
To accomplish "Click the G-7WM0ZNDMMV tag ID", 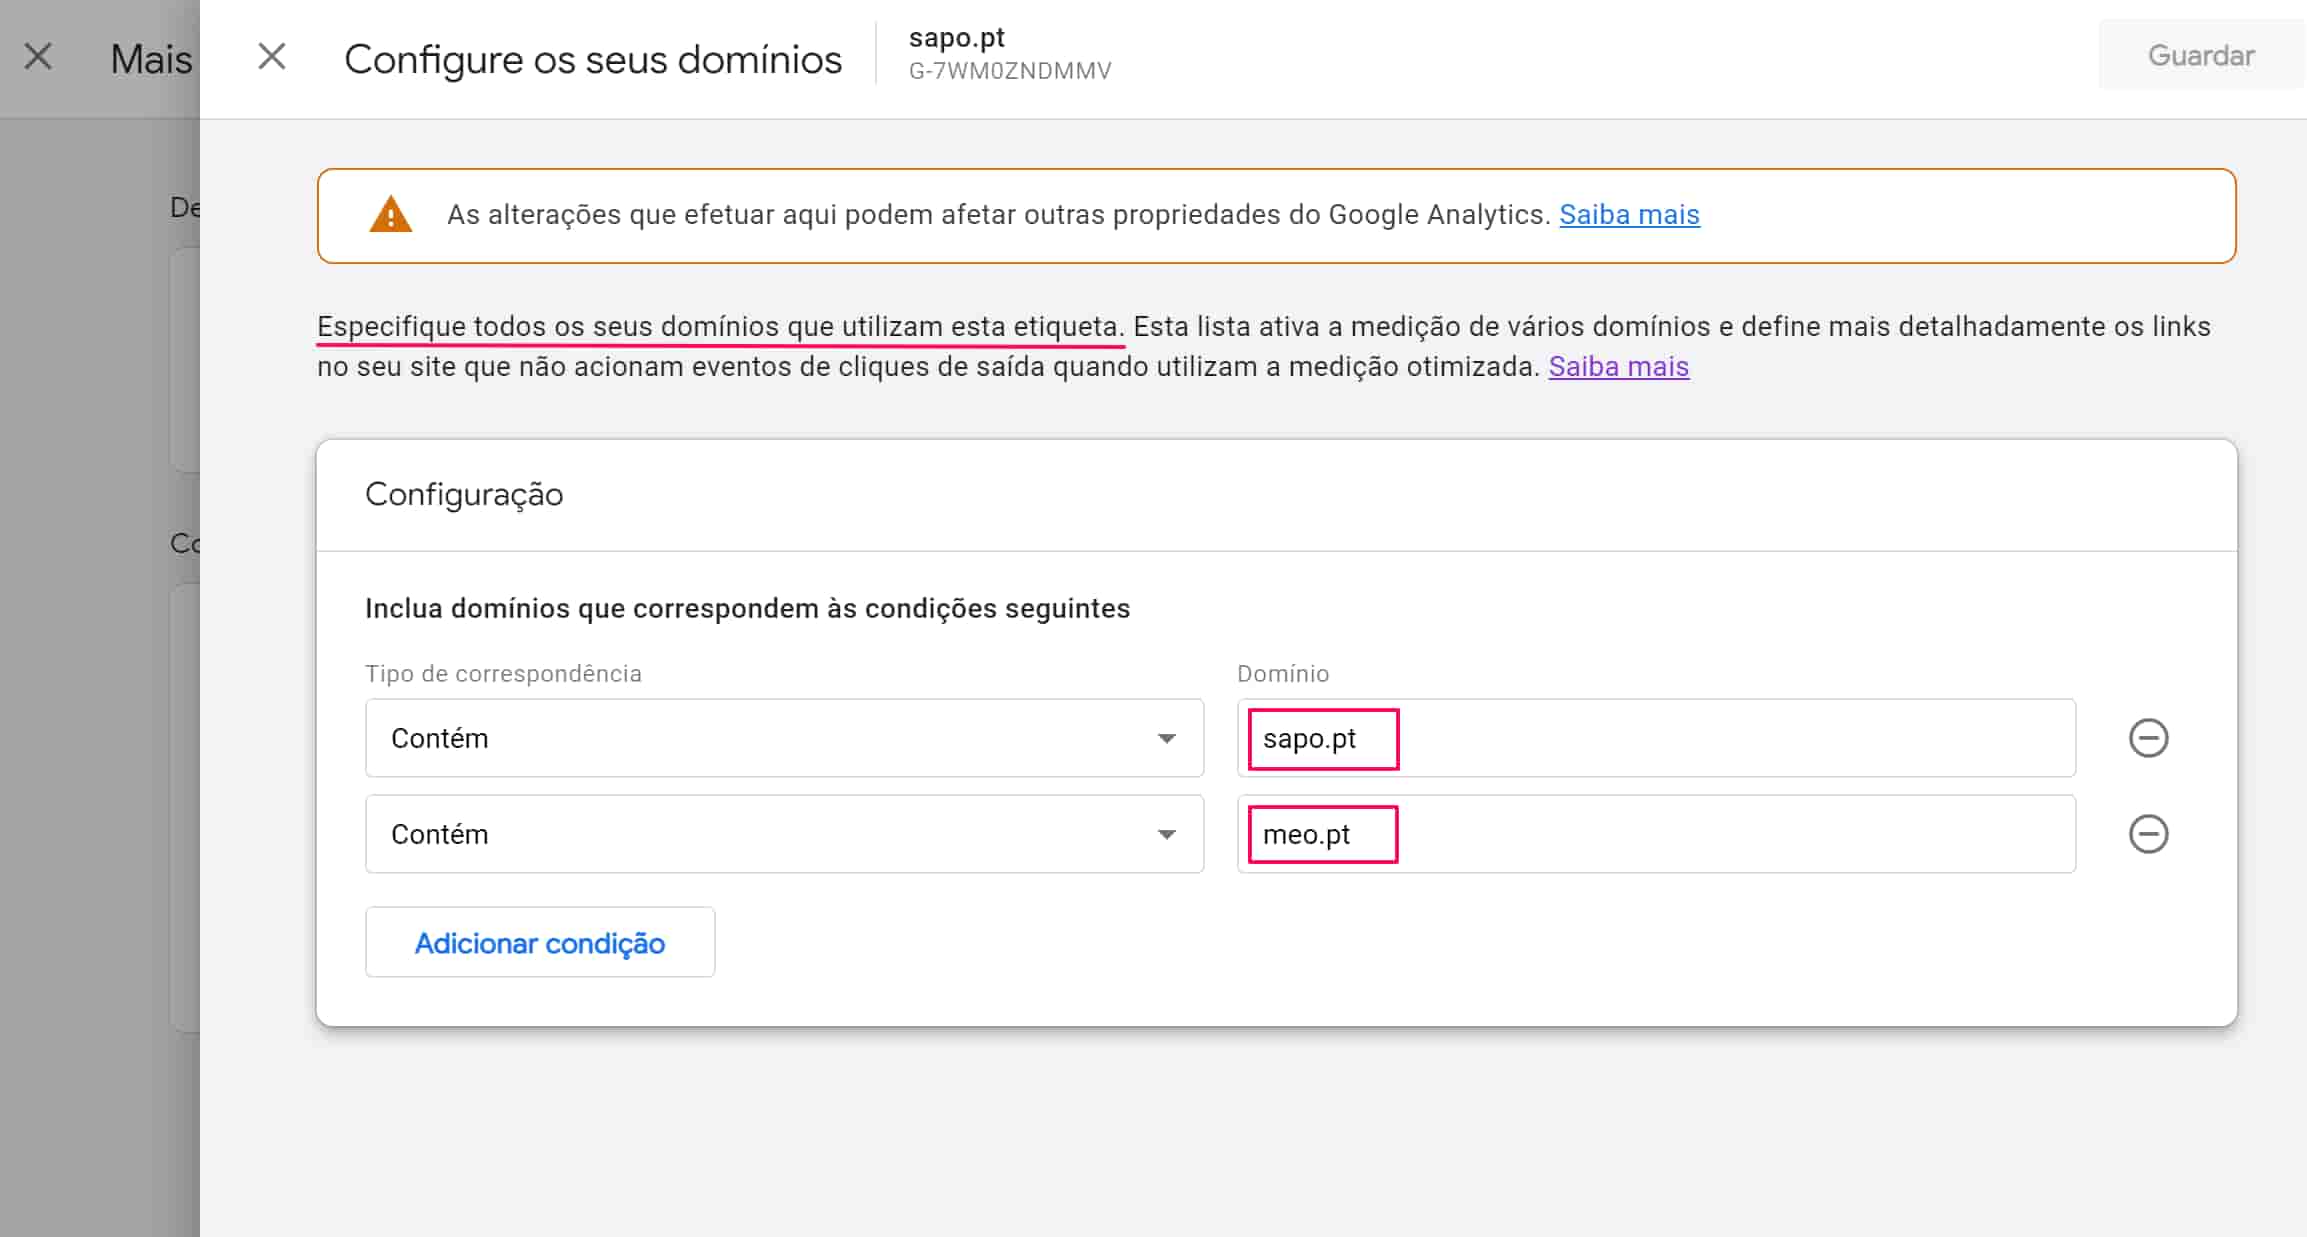I will [1010, 71].
